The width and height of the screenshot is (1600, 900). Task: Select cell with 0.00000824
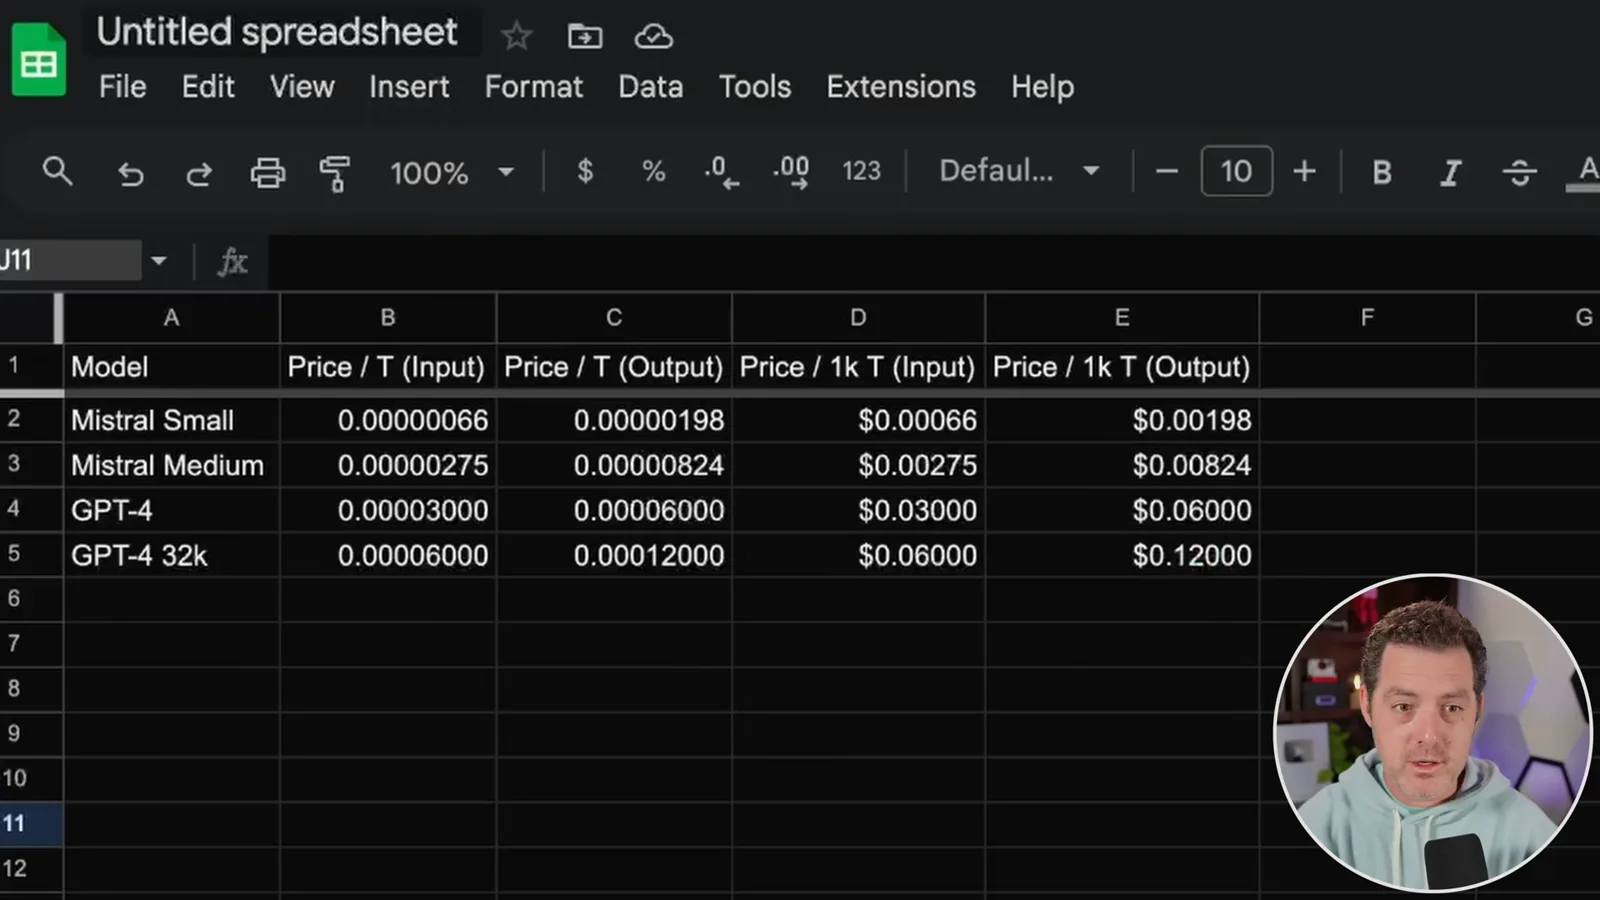click(x=614, y=465)
